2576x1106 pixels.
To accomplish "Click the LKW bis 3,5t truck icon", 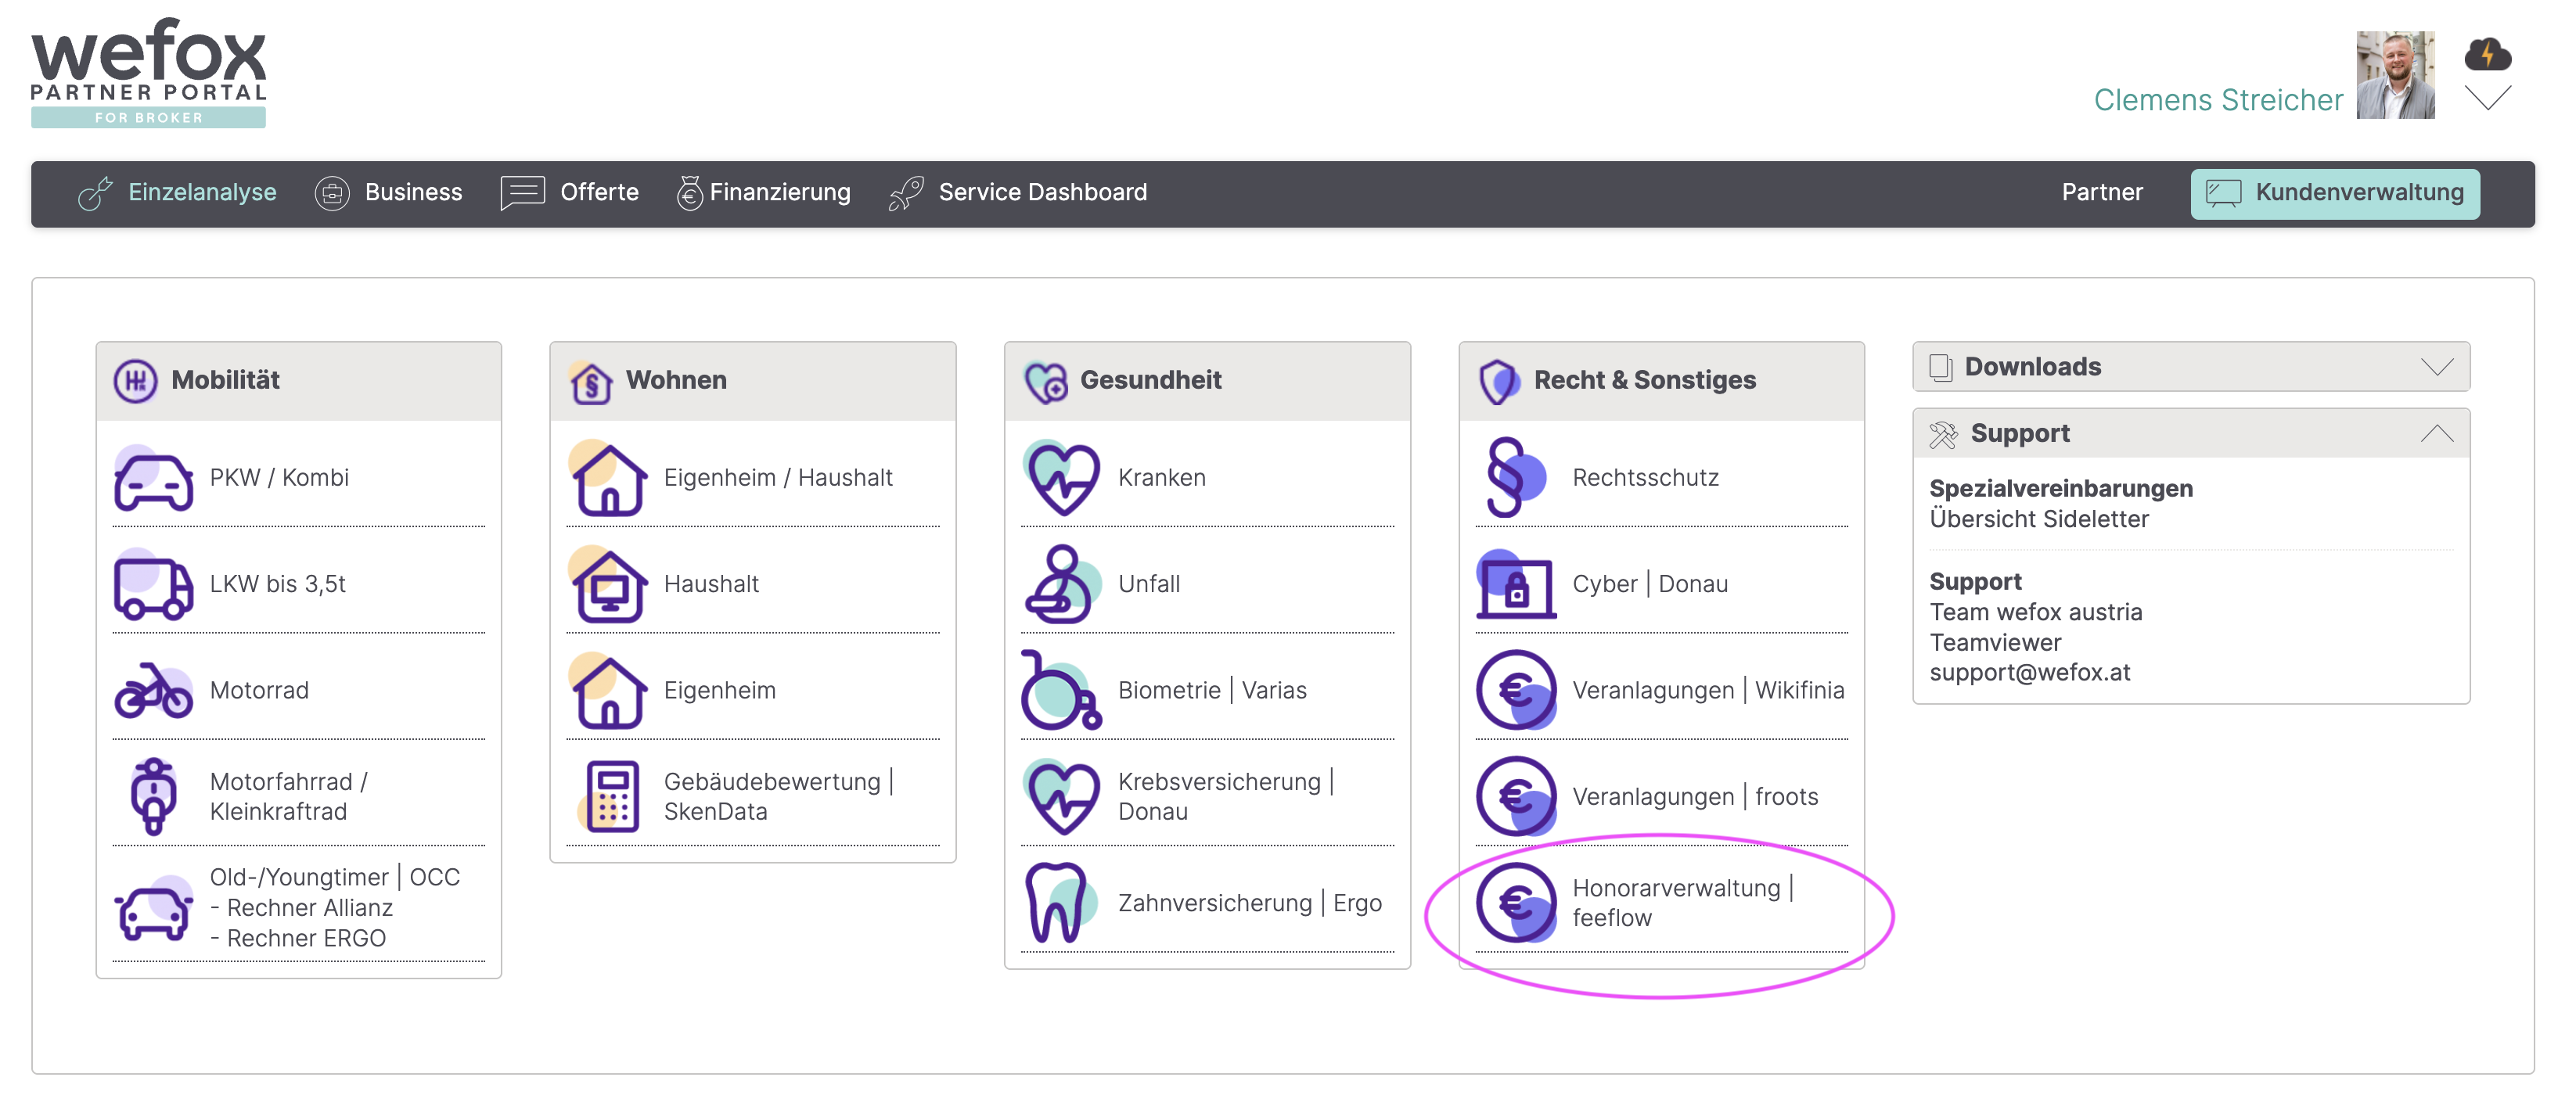I will click(153, 585).
